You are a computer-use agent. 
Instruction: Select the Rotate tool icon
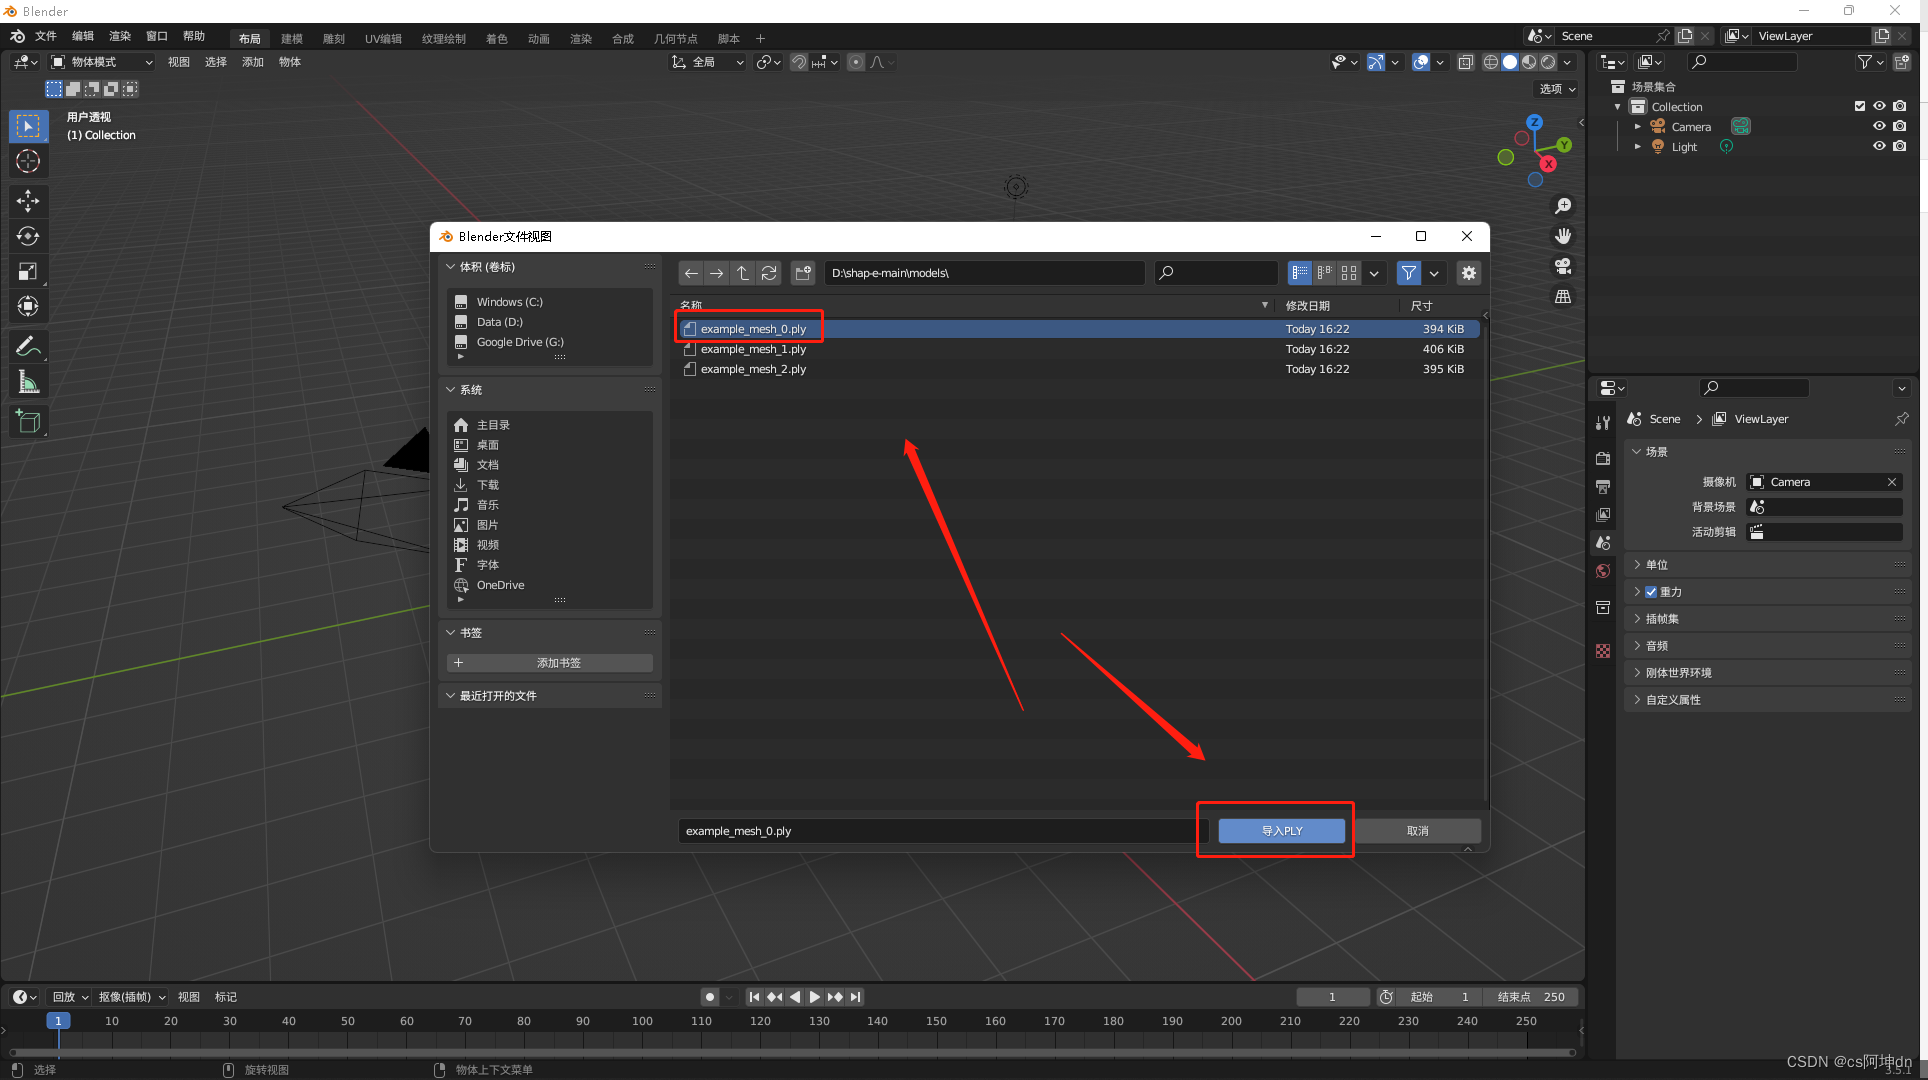29,237
